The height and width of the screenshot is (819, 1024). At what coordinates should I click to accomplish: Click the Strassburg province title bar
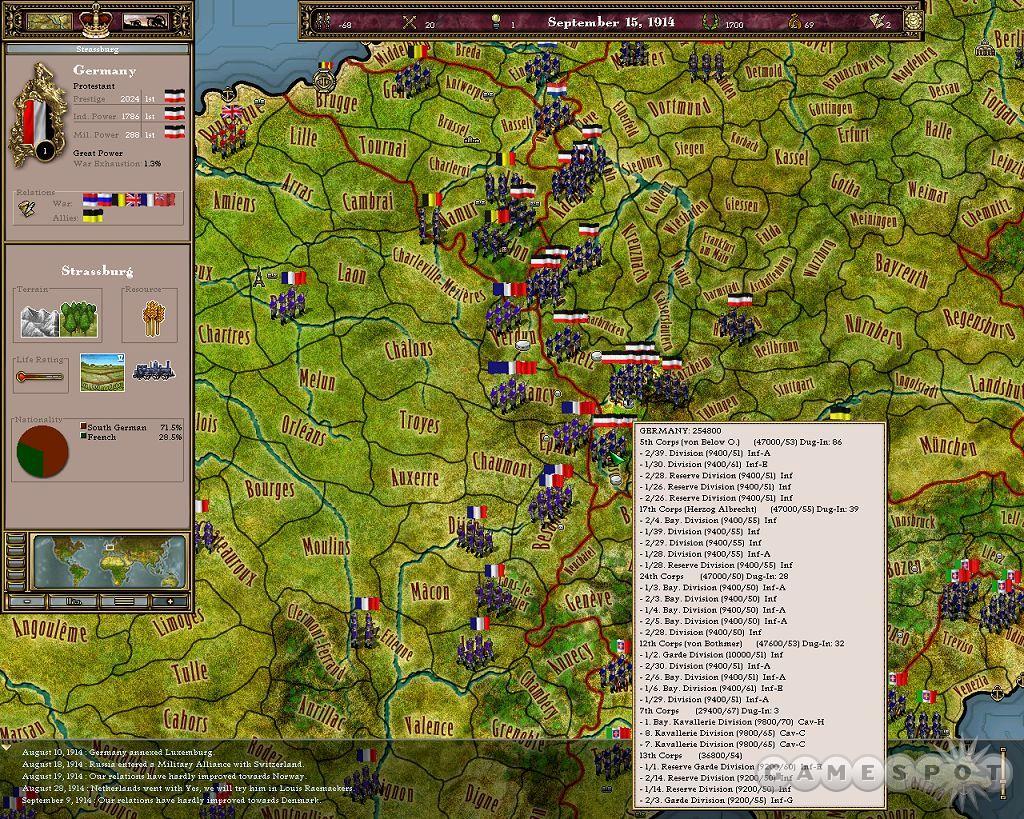tap(97, 49)
